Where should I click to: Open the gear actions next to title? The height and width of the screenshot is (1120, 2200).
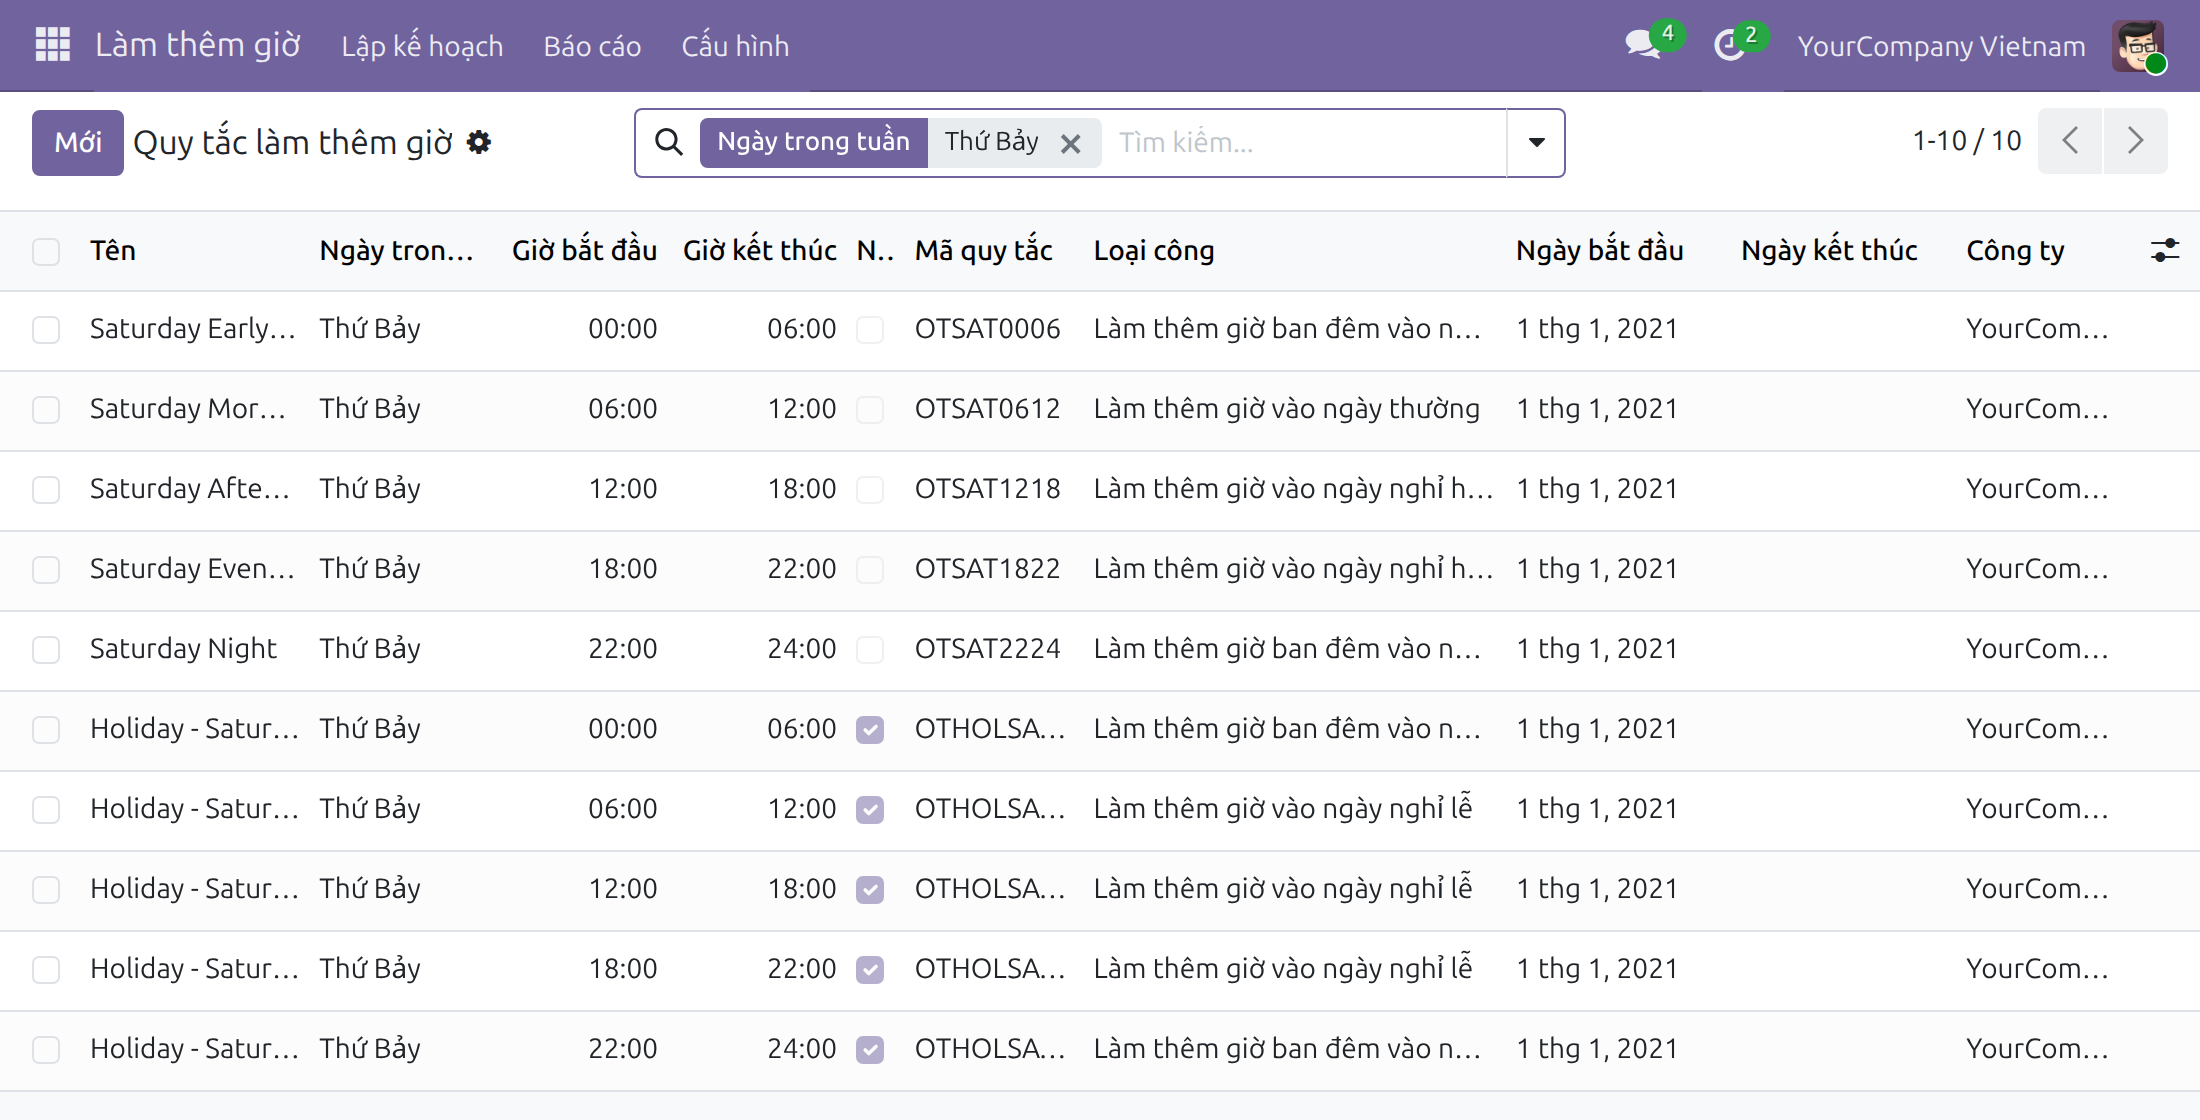(479, 142)
